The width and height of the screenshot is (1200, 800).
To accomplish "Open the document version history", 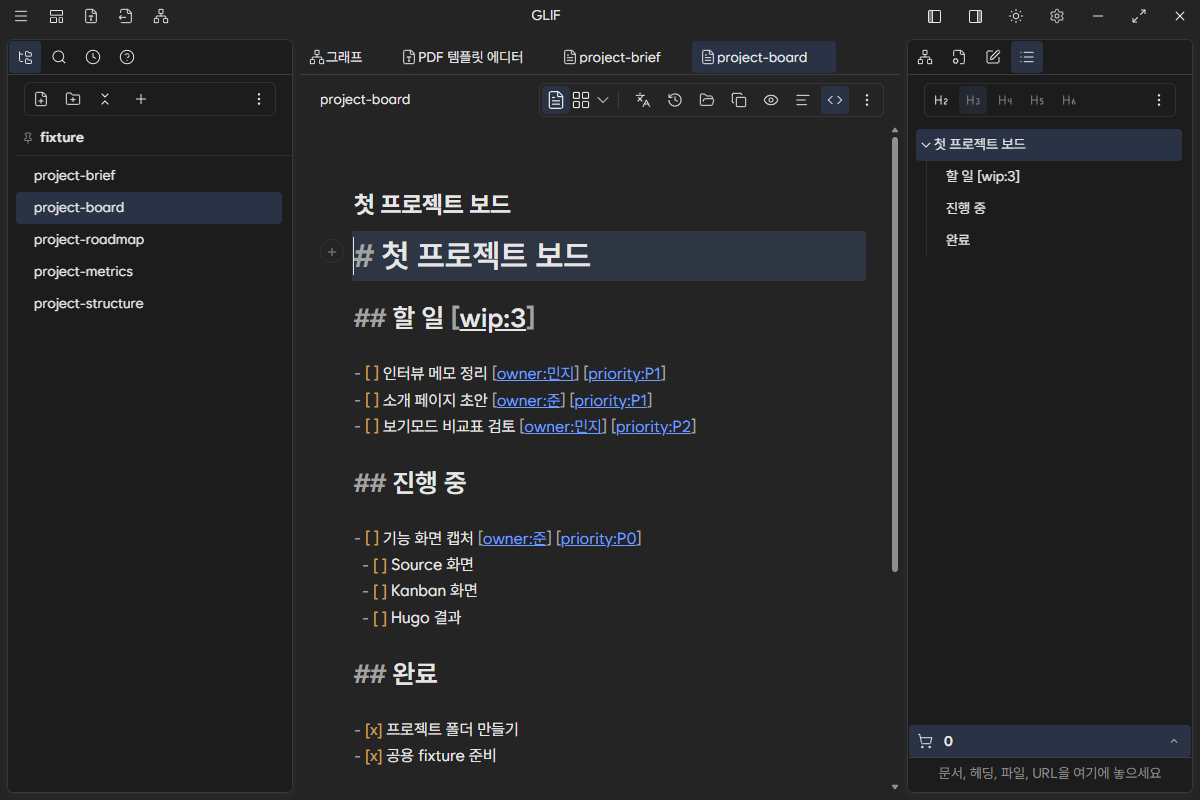I will (x=675, y=100).
